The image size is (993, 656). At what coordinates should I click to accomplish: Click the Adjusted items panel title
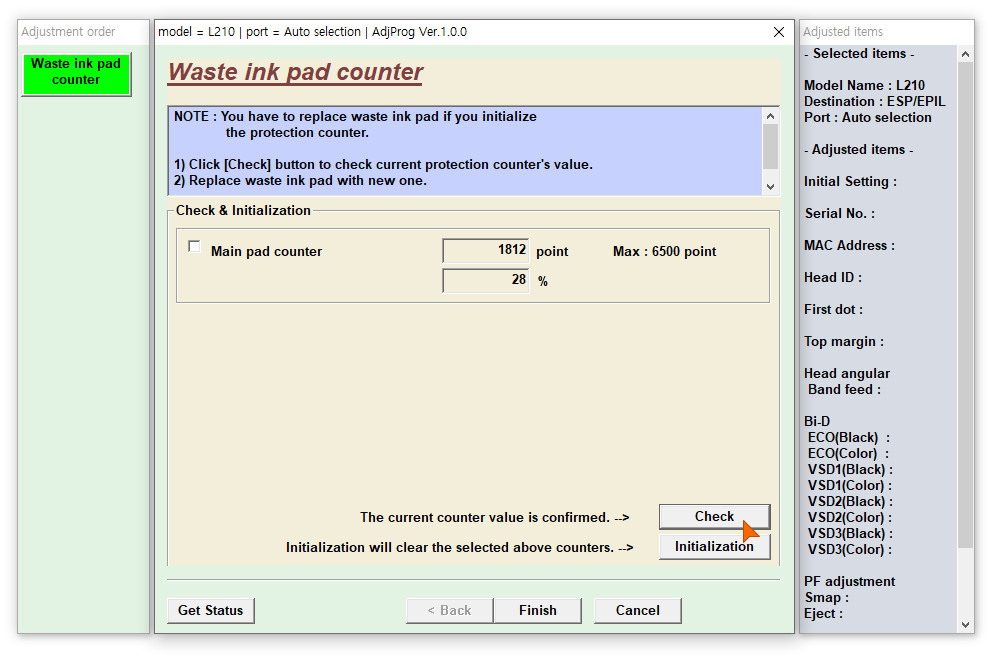coord(843,32)
